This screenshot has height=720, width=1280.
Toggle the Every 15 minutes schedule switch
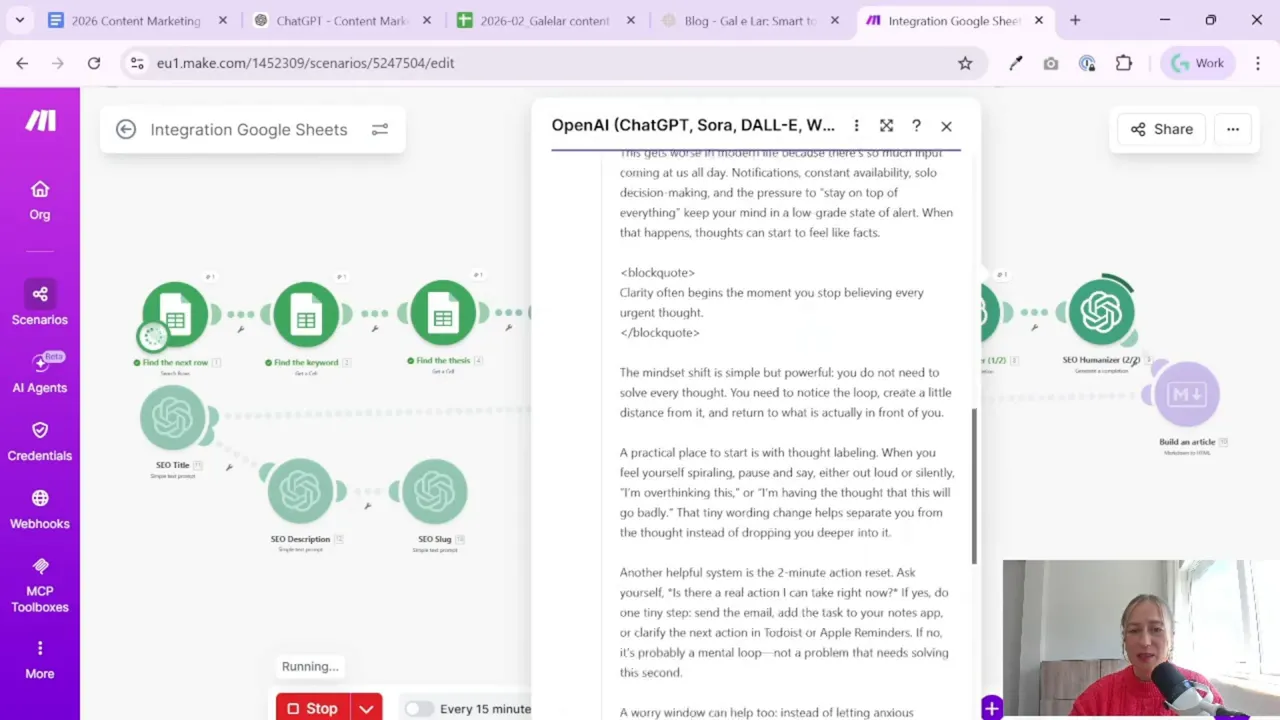click(418, 708)
